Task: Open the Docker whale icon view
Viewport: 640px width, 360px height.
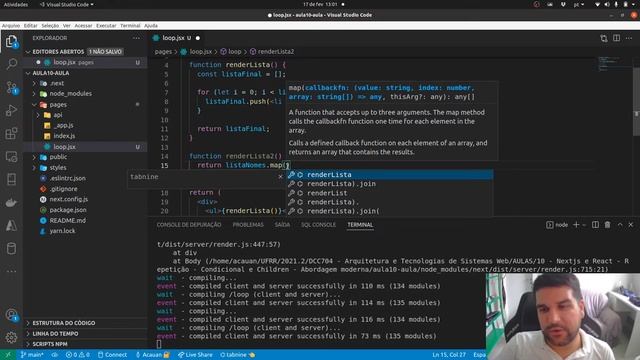Action: point(11,202)
